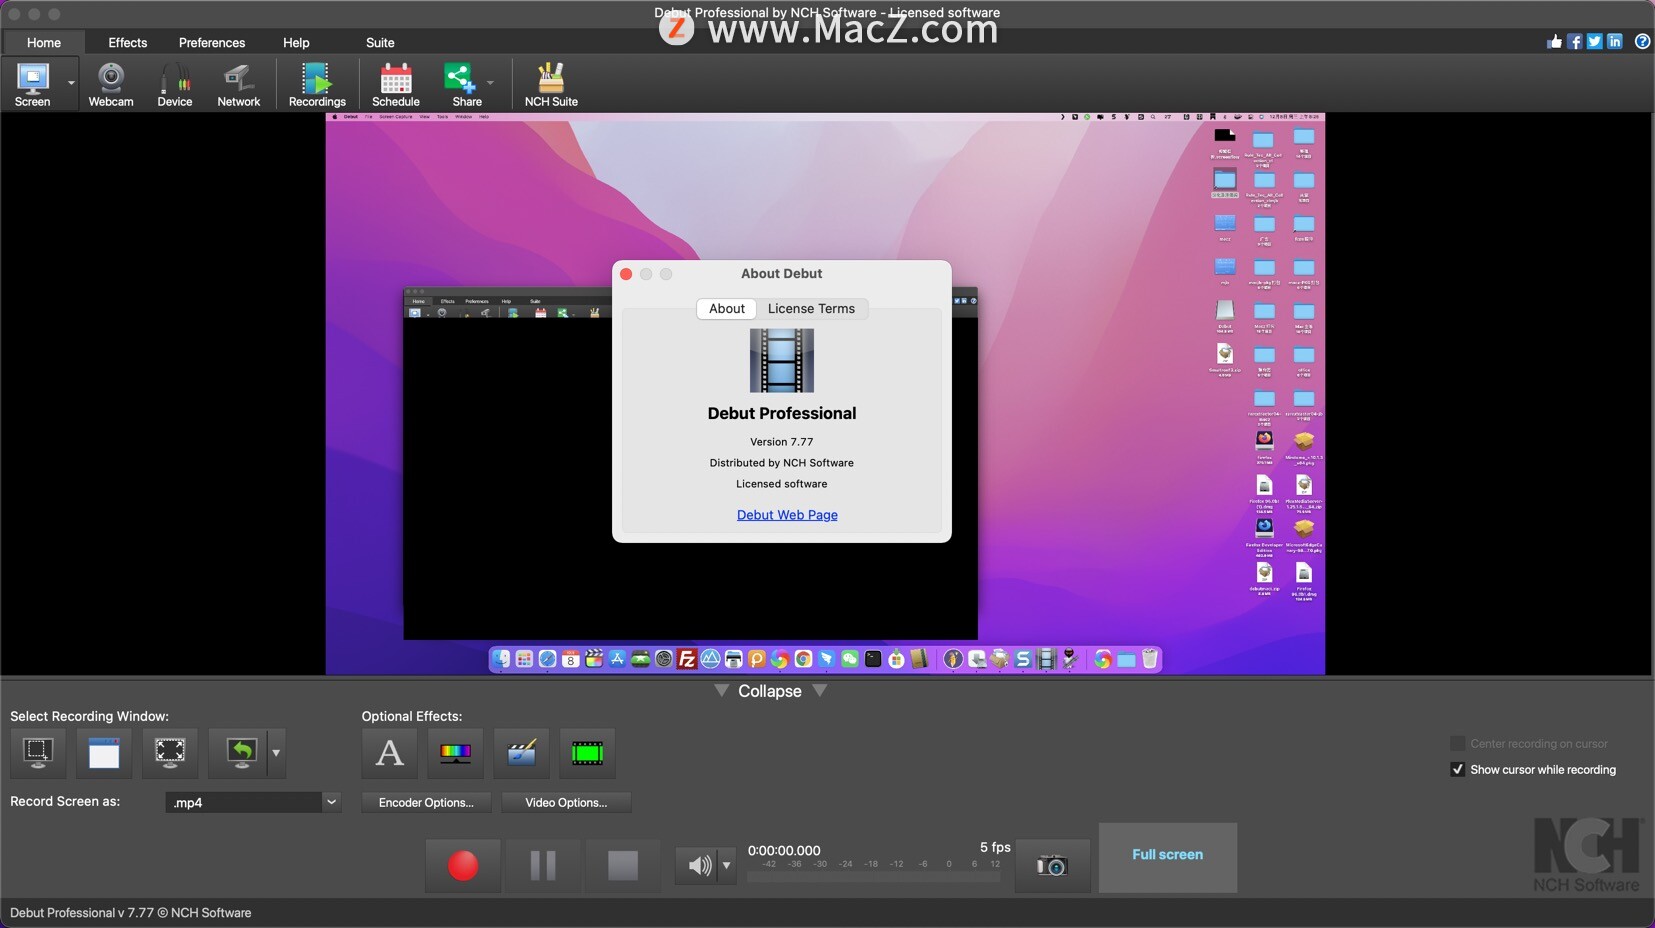
Task: Select the Screen capture source
Action: tap(32, 84)
